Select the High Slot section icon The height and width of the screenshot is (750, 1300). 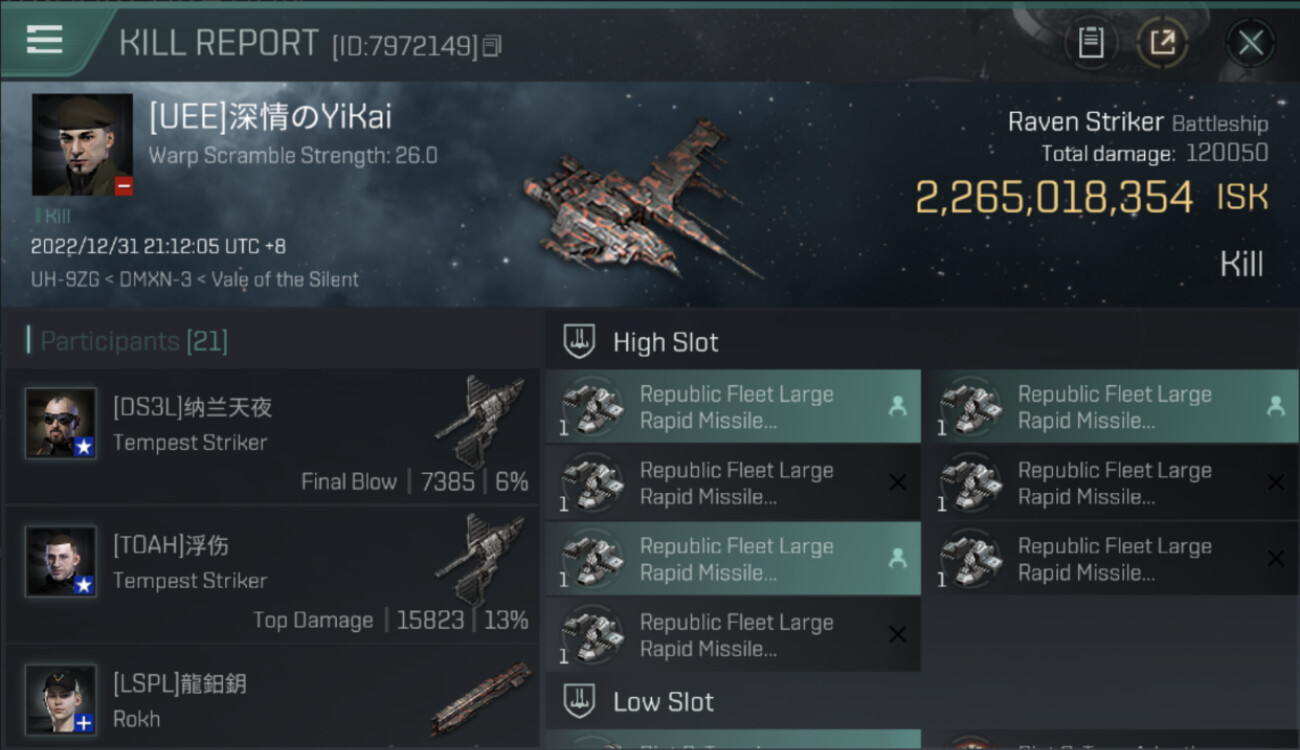[580, 342]
